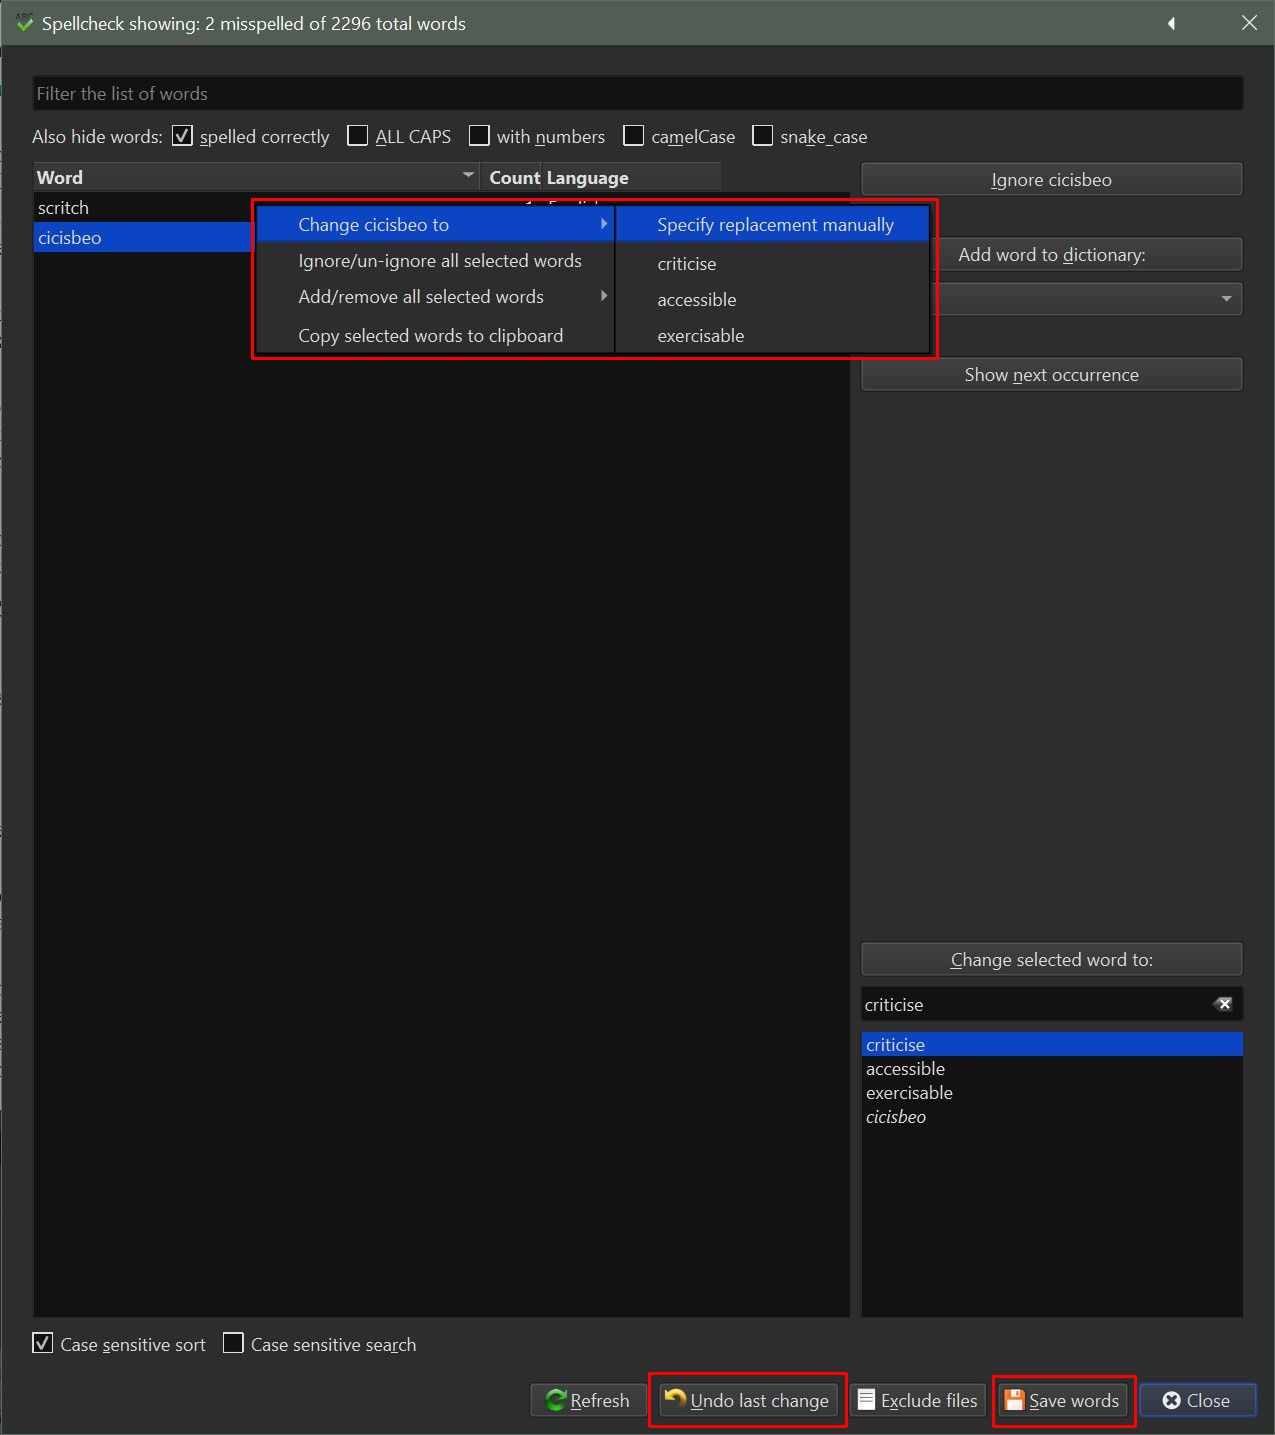Click the spellcheck icon in the title bar
This screenshot has height=1435, width=1275.
pos(24,22)
